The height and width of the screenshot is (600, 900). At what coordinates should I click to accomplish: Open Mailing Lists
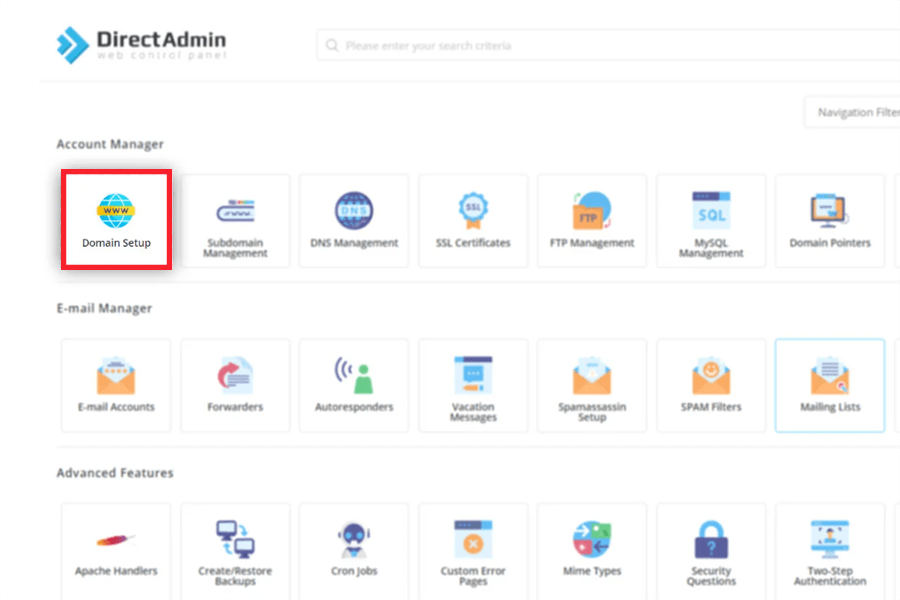[829, 385]
